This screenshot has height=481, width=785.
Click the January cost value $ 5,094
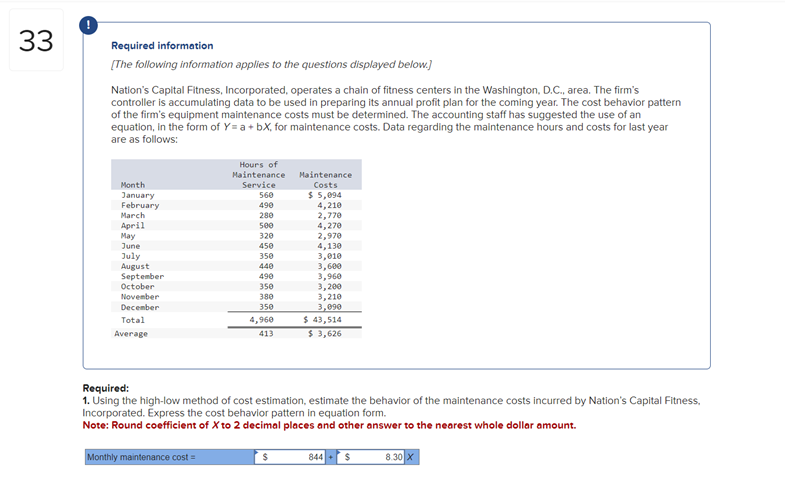click(325, 195)
